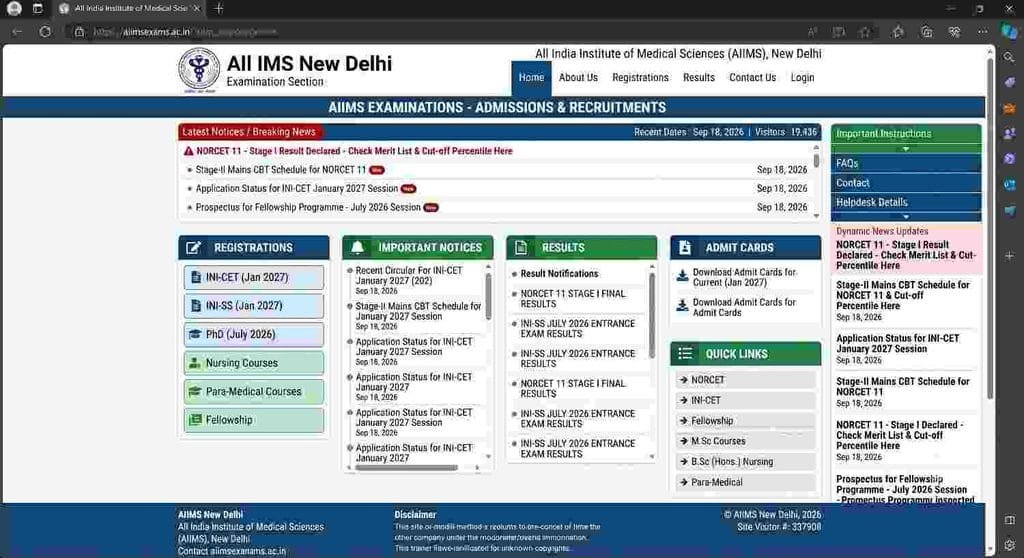Open the FAQs sidebar item
This screenshot has width=1024, height=558.
point(906,163)
